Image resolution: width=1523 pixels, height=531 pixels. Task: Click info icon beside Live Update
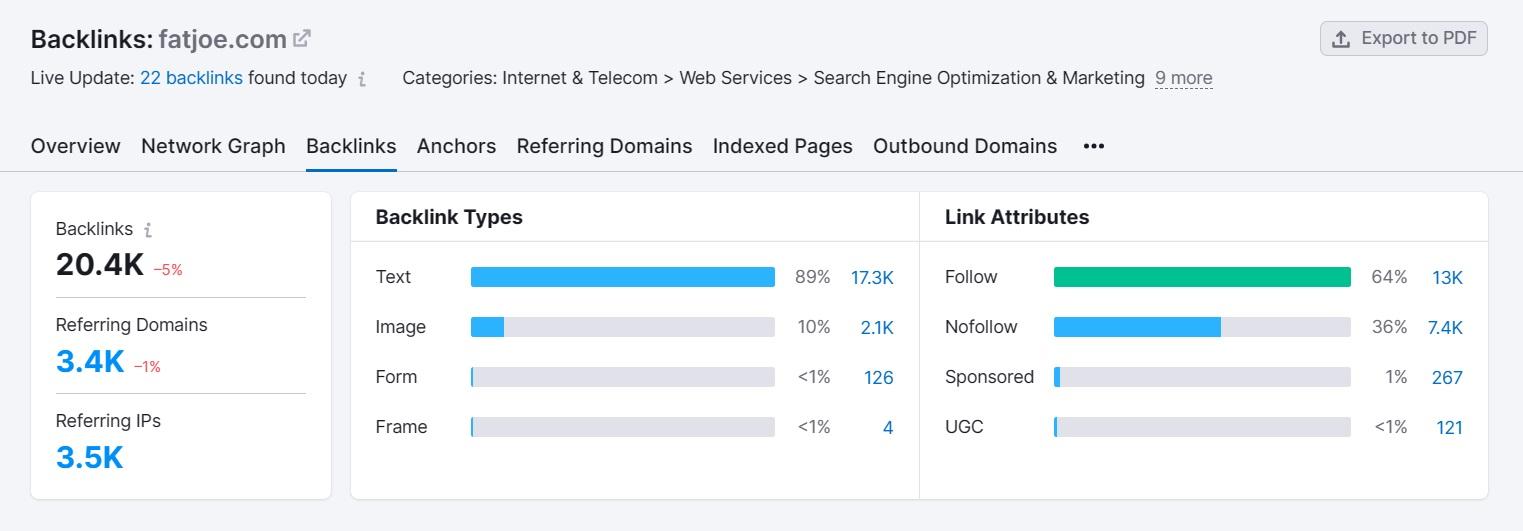point(362,79)
